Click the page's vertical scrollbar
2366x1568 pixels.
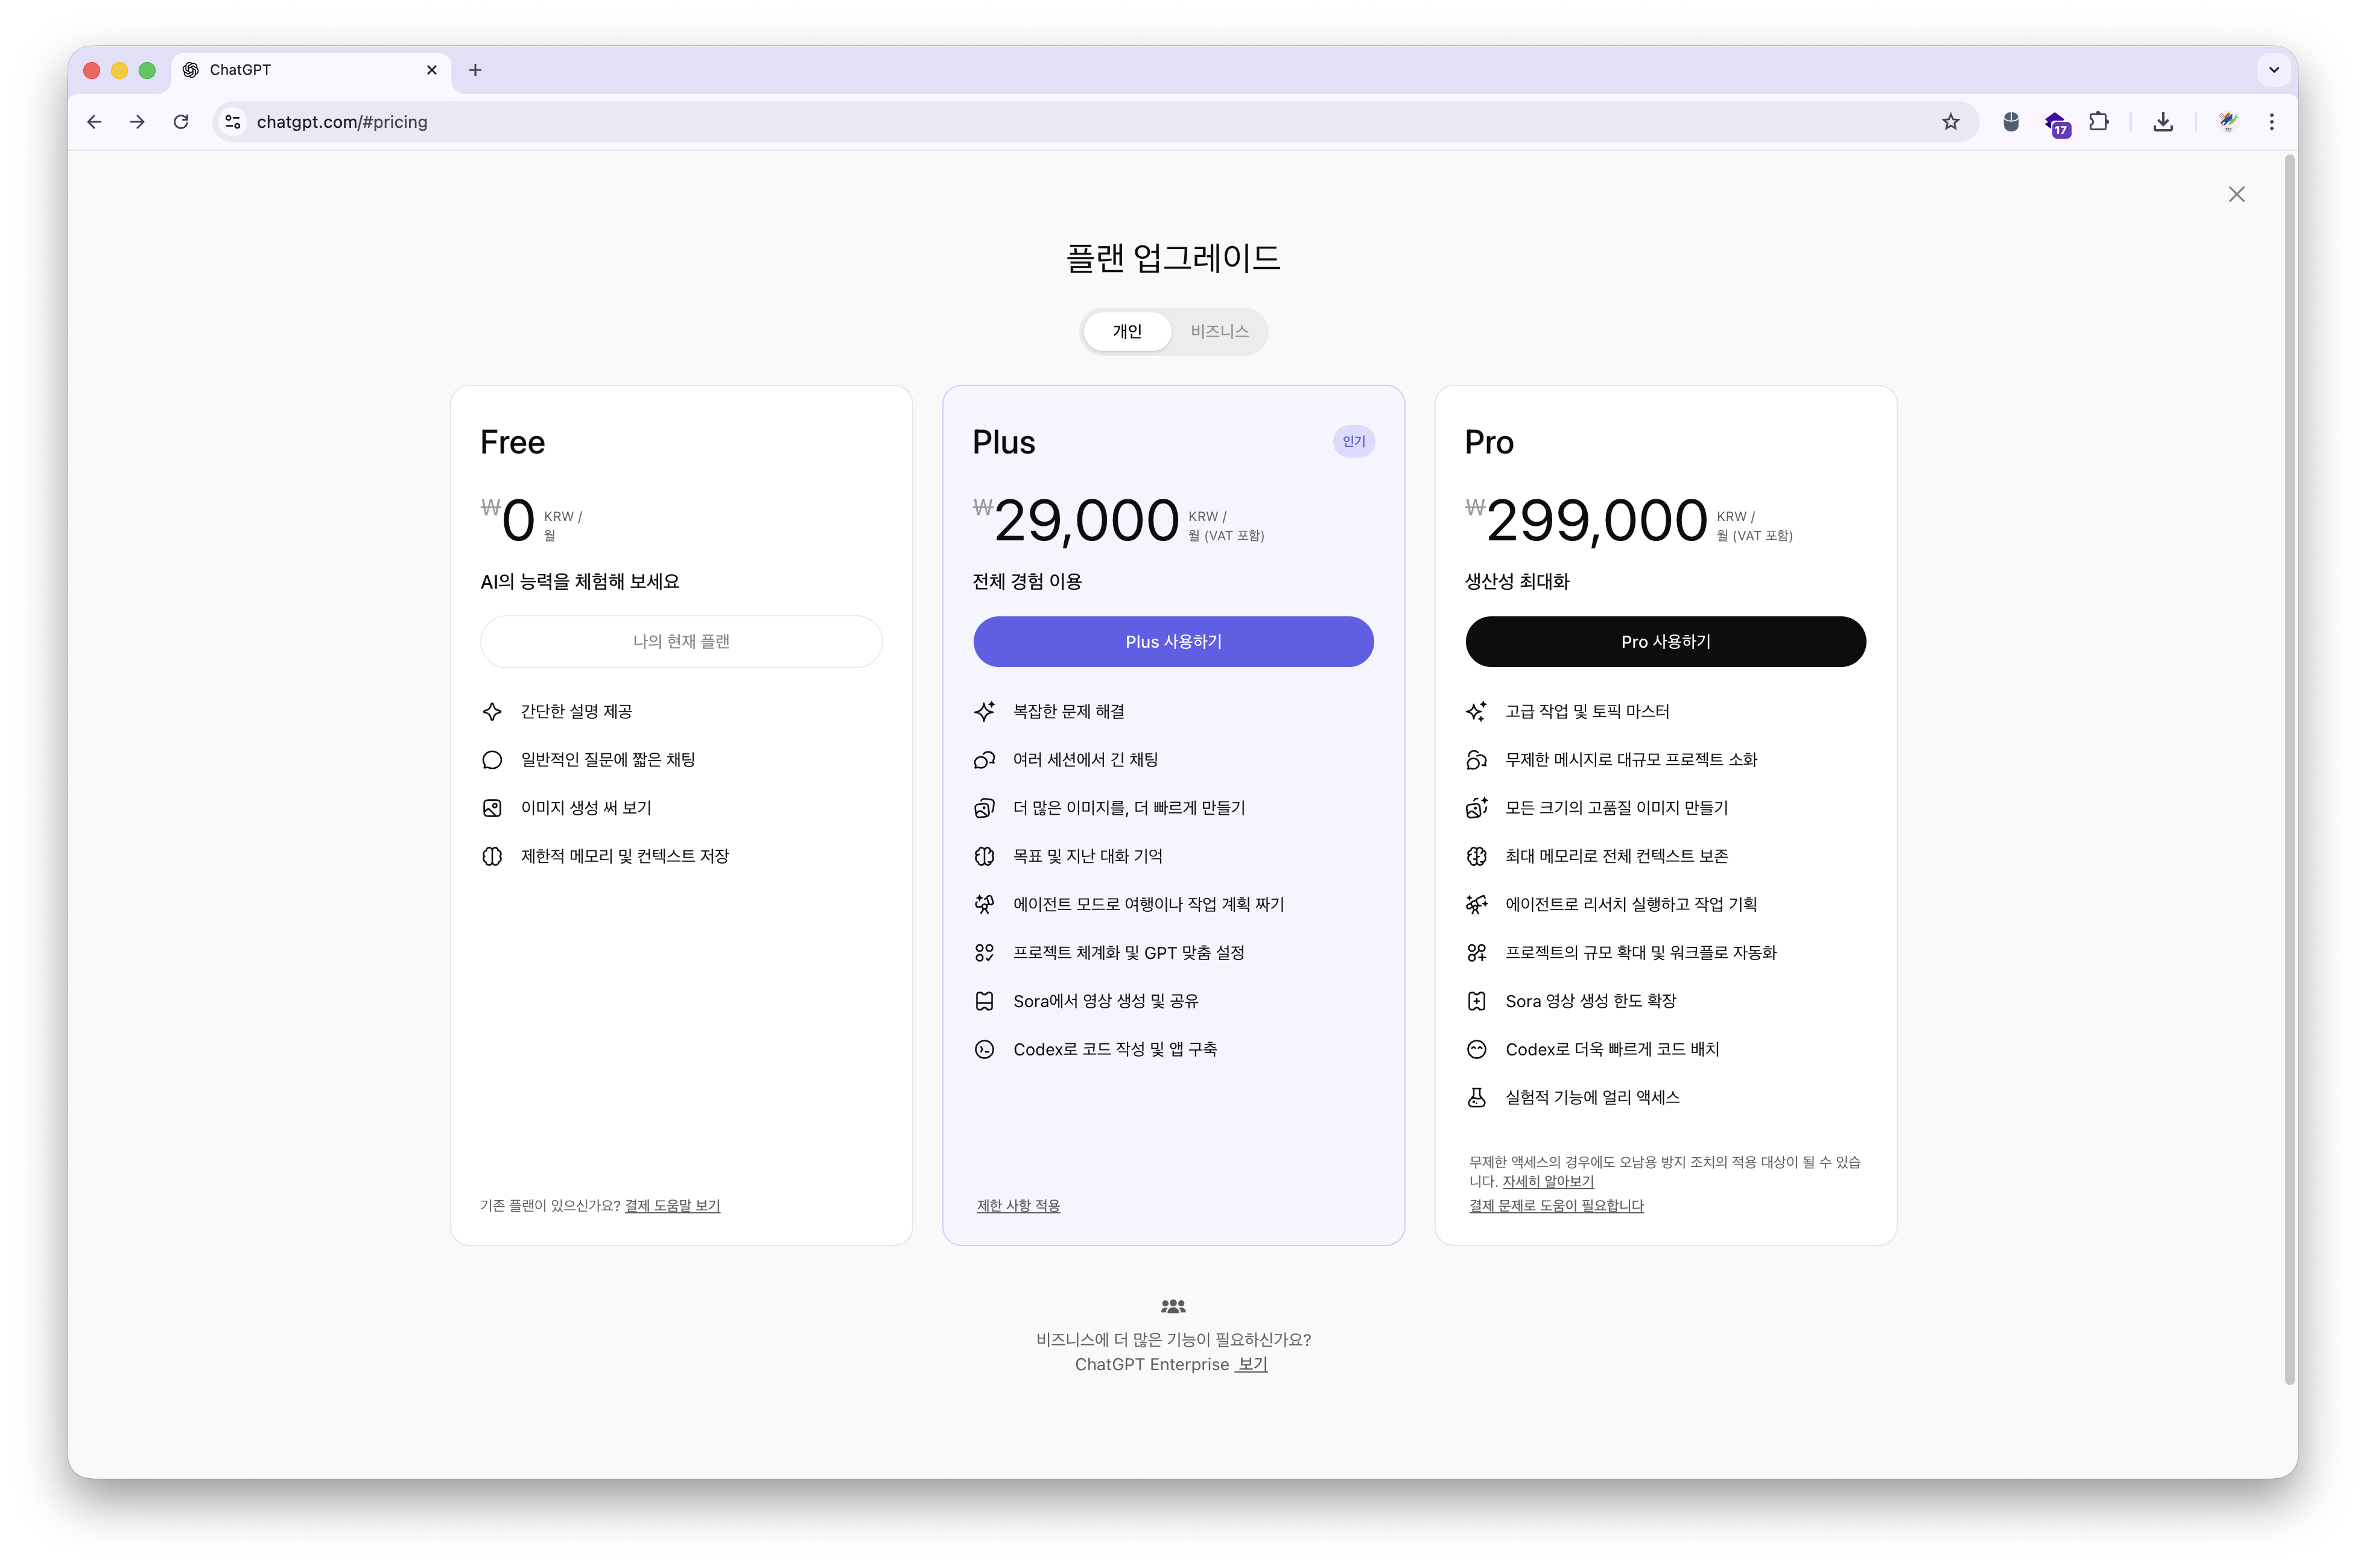tap(2289, 770)
